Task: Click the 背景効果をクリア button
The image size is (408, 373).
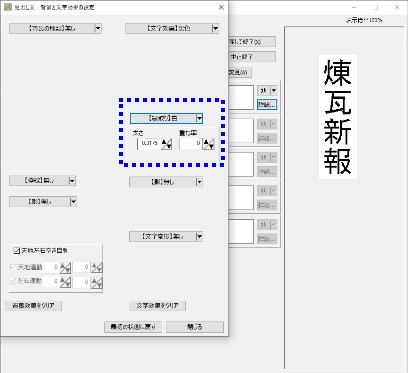Action: [33, 306]
